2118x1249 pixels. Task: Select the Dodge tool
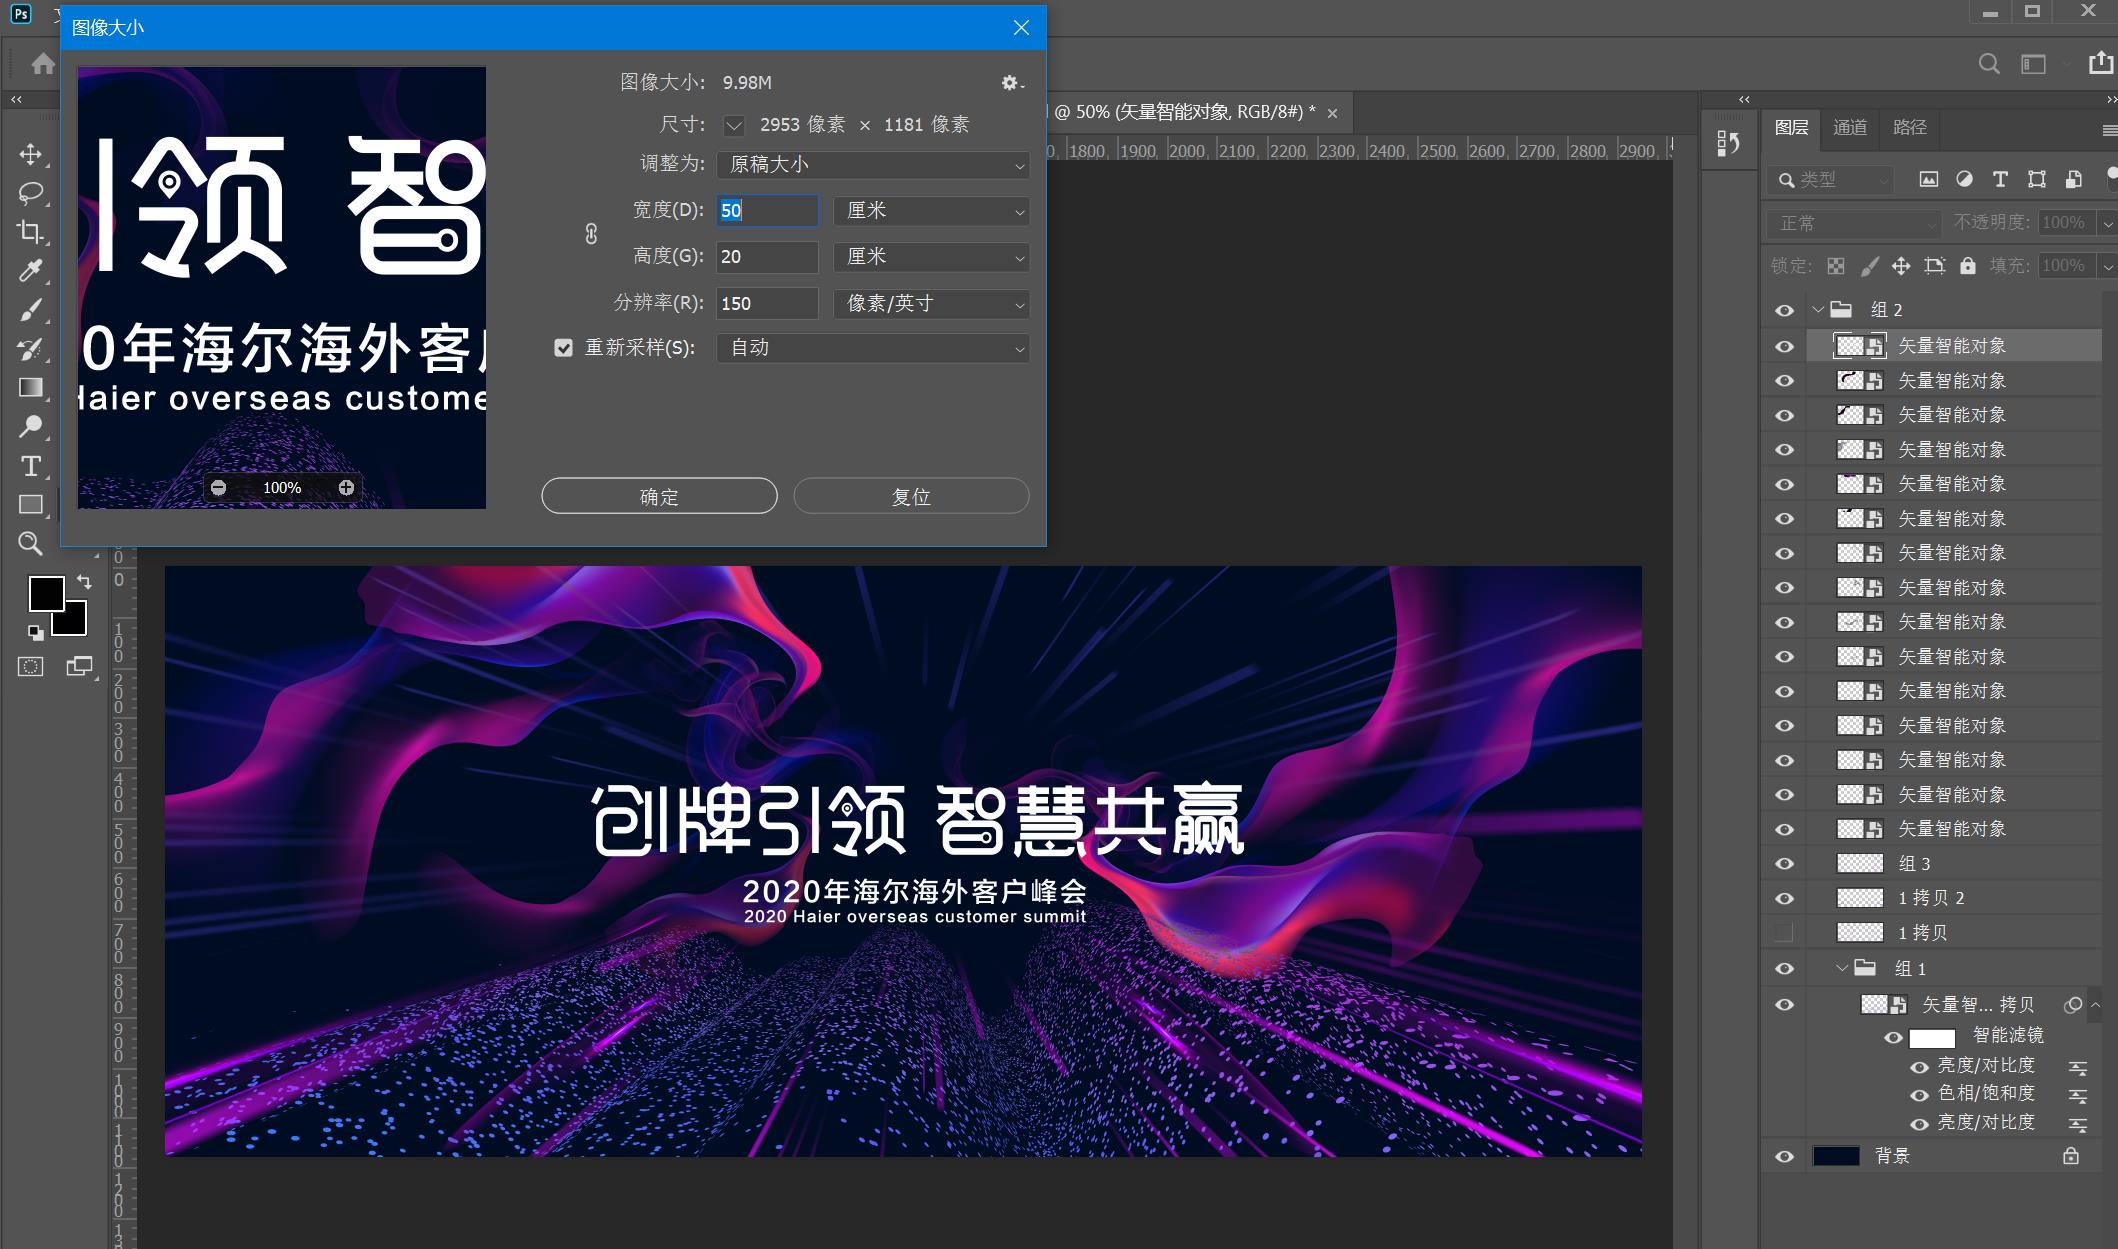pos(31,426)
